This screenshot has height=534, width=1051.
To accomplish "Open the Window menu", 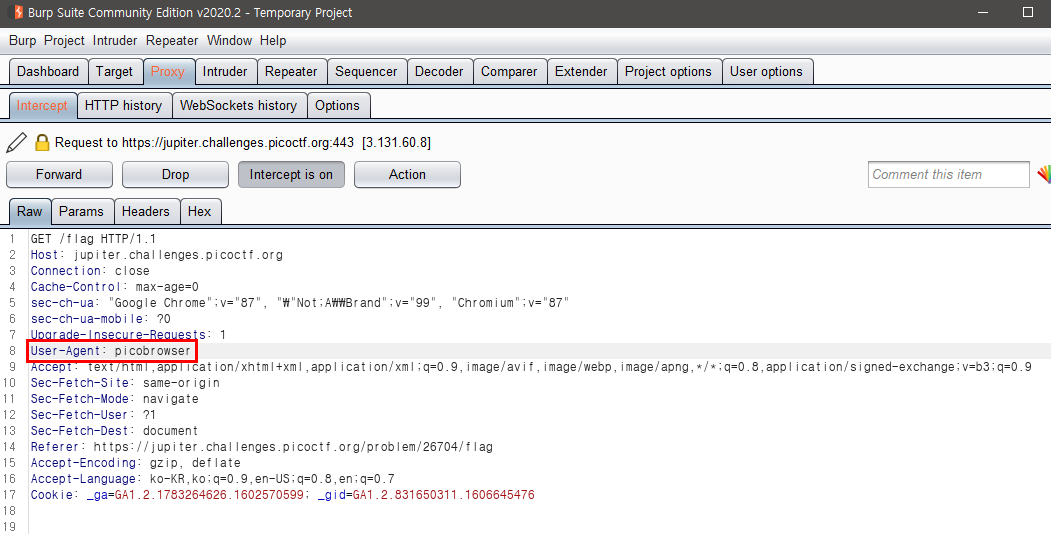I will coord(229,40).
